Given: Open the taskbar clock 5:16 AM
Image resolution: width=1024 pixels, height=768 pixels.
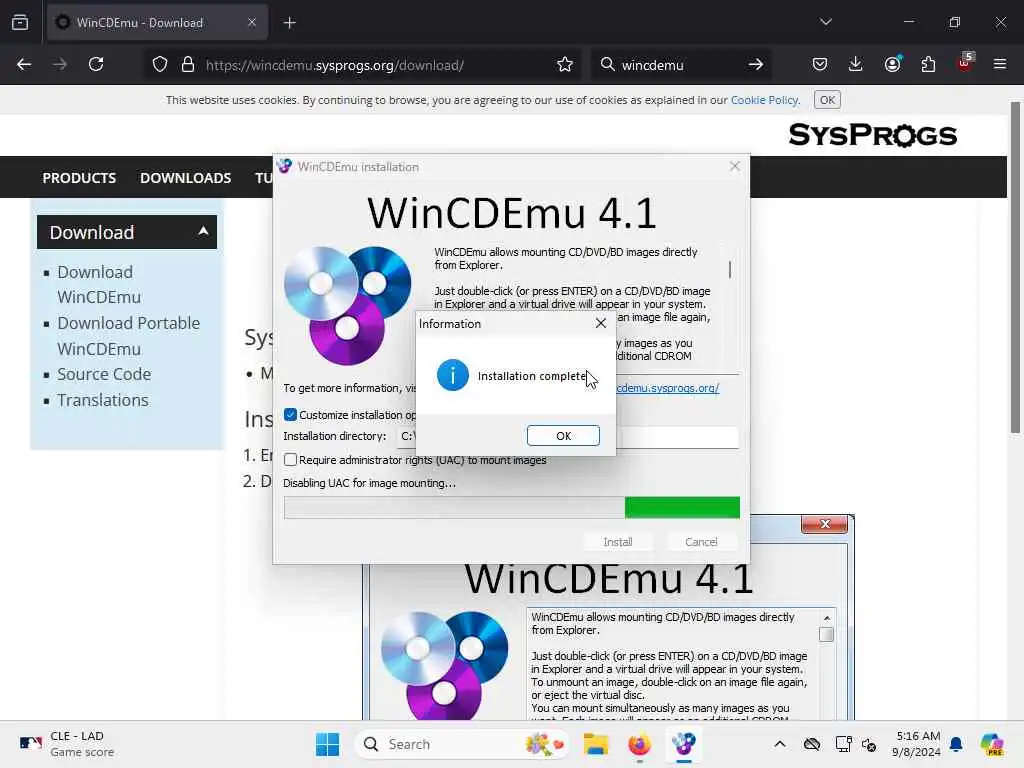Looking at the screenshot, I should click(x=918, y=744).
